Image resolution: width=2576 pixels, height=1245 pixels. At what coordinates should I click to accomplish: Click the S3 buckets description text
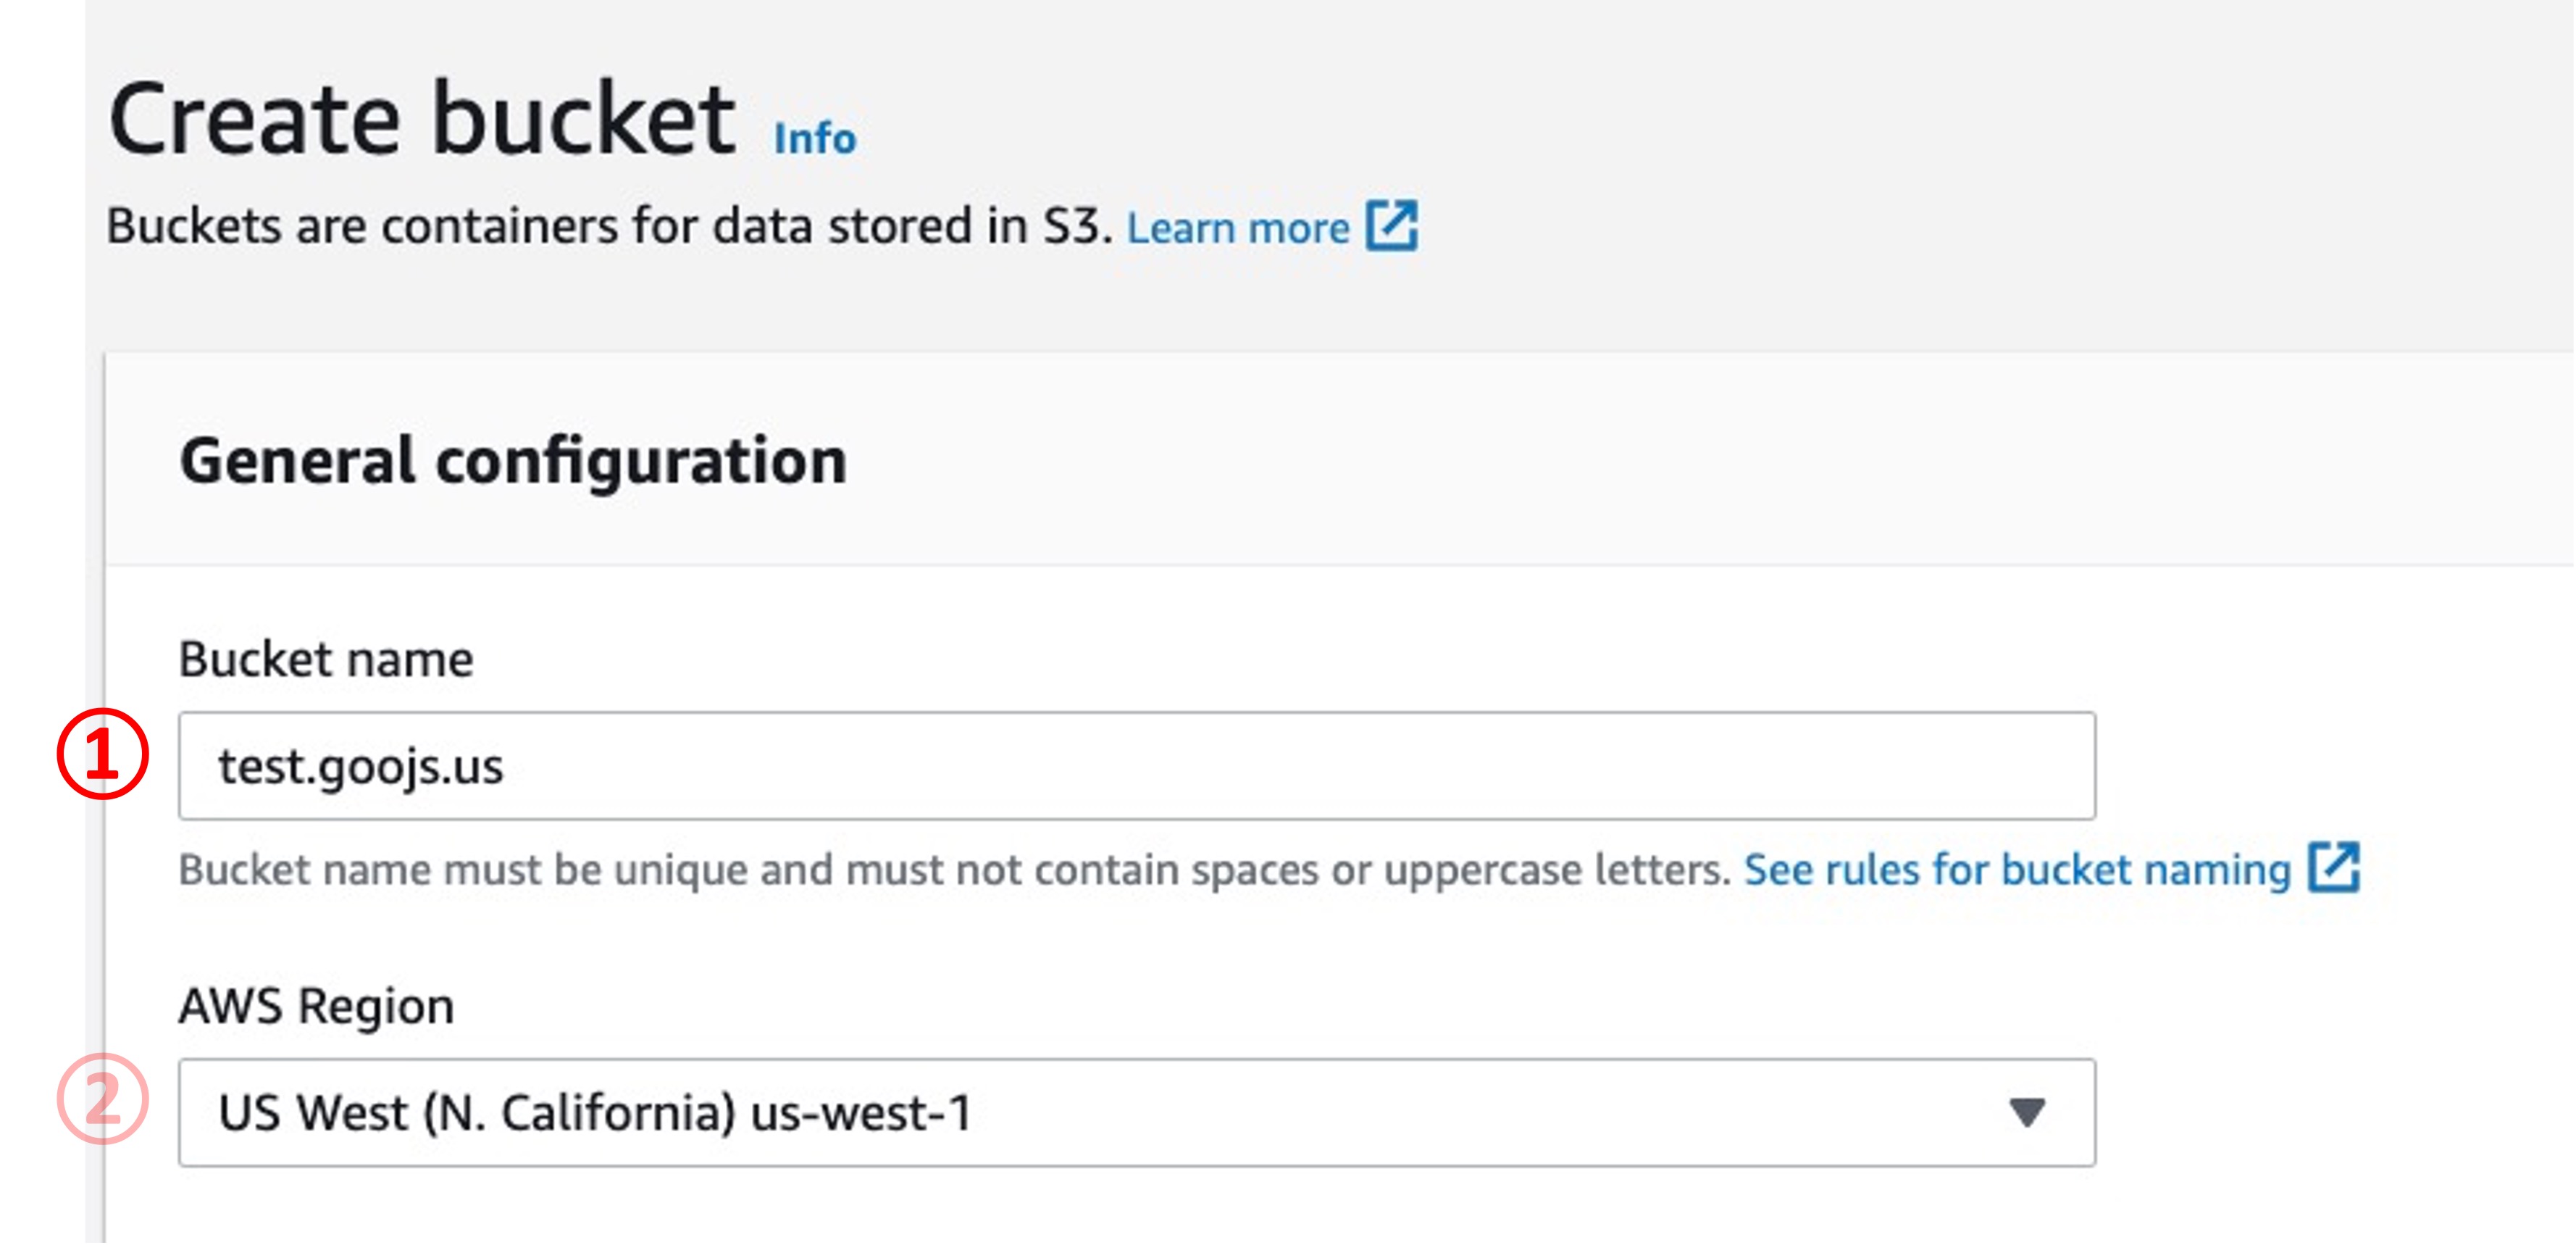[x=609, y=226]
